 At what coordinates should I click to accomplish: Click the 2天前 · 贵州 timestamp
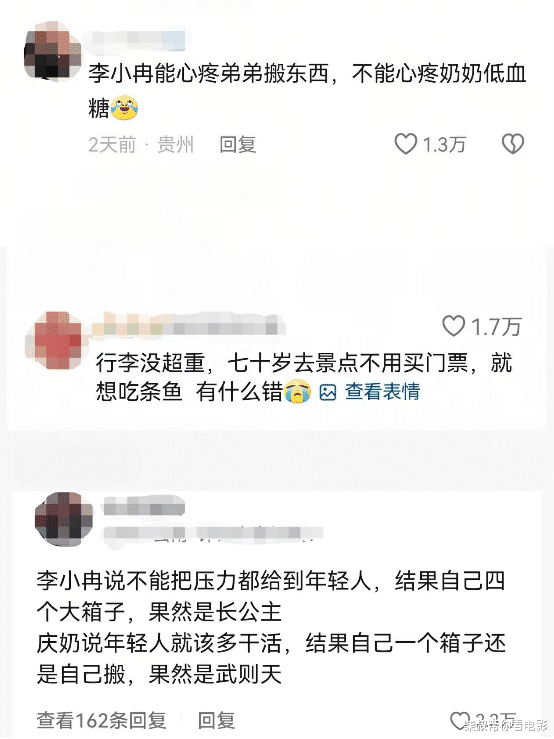tap(141, 145)
